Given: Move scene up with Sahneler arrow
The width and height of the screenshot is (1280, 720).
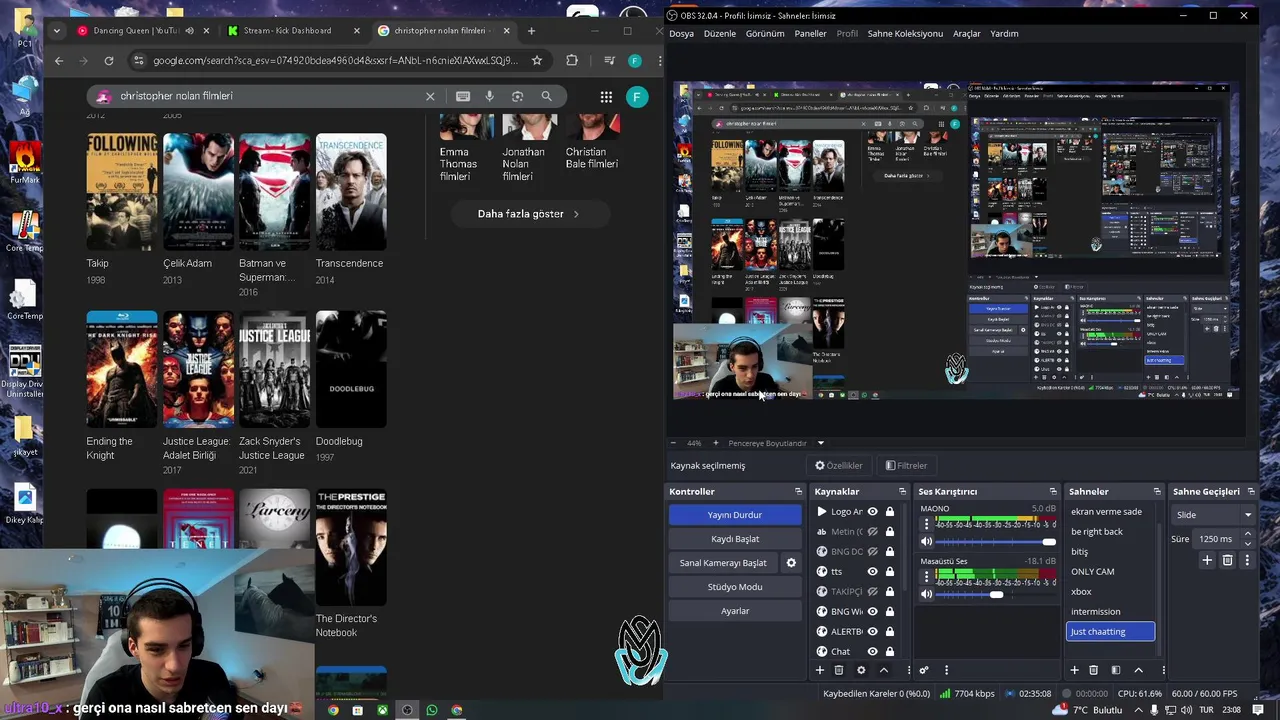Looking at the screenshot, I should click(x=1138, y=670).
